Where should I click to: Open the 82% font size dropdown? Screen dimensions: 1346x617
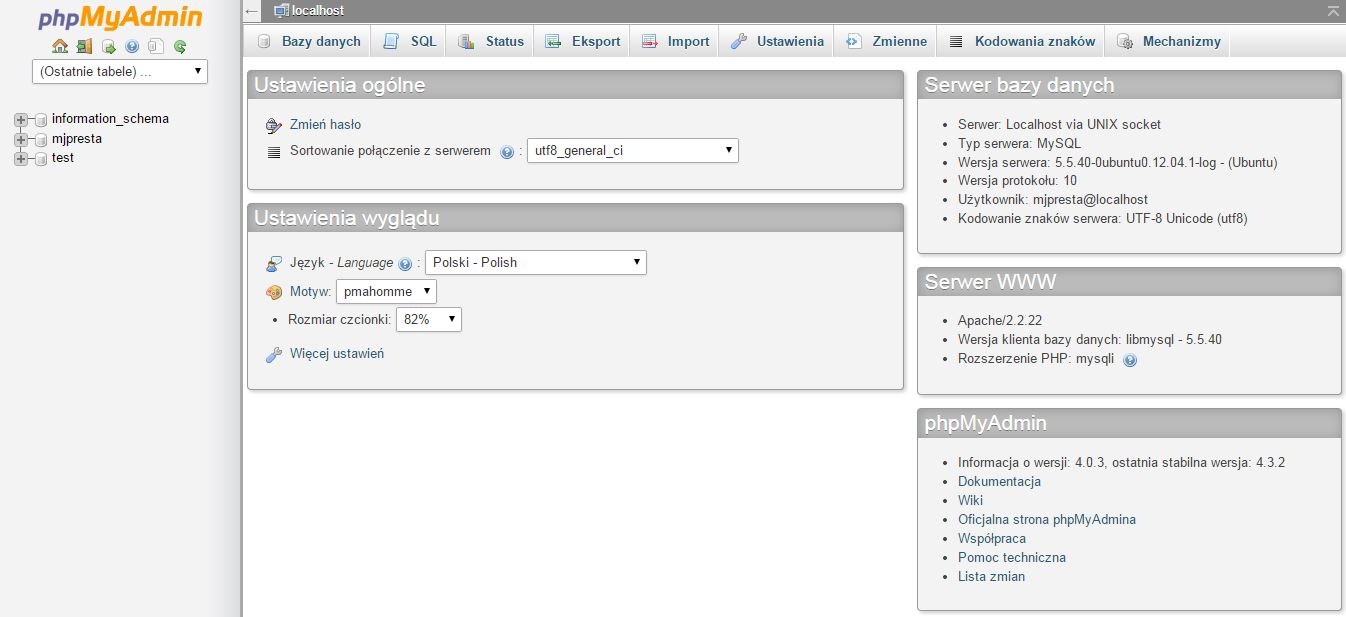[429, 319]
